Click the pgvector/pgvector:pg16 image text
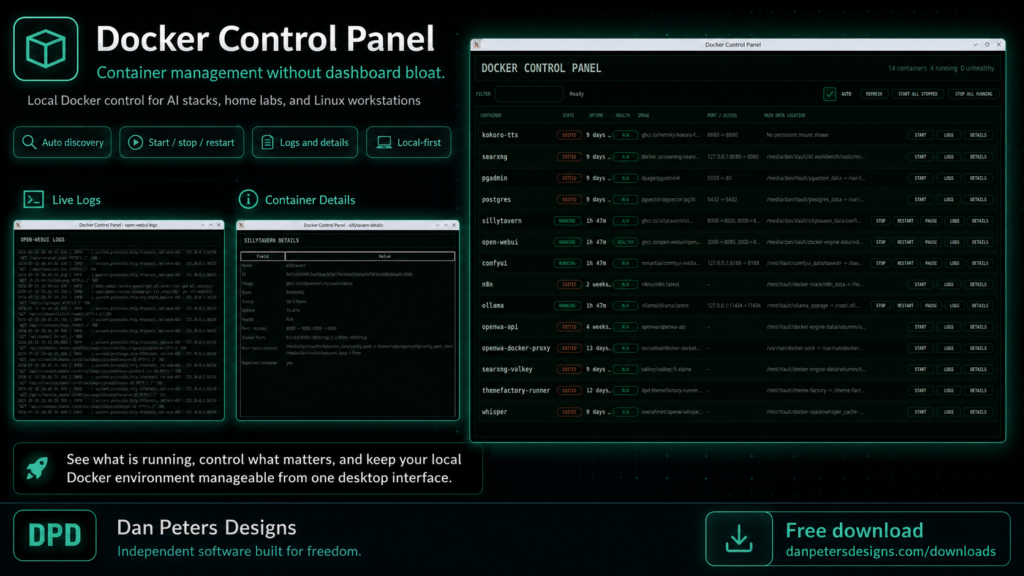The width and height of the screenshot is (1024, 576). point(668,199)
